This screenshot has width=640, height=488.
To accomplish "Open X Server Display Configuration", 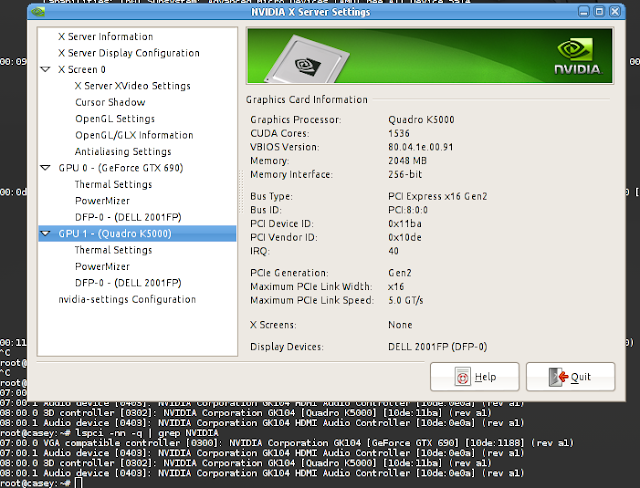I will pos(129,53).
